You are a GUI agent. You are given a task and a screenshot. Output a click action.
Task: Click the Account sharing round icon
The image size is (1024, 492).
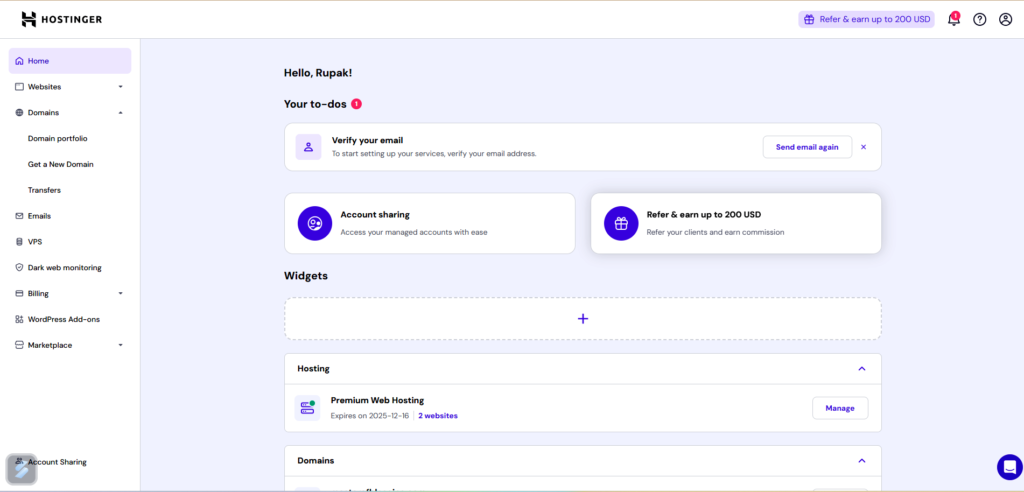coord(315,223)
